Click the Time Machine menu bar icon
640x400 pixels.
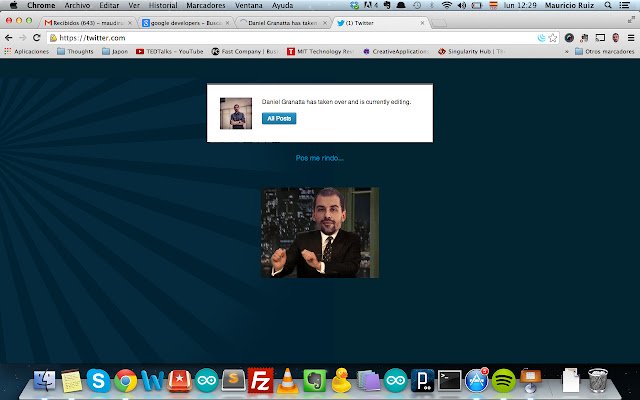point(417,5)
